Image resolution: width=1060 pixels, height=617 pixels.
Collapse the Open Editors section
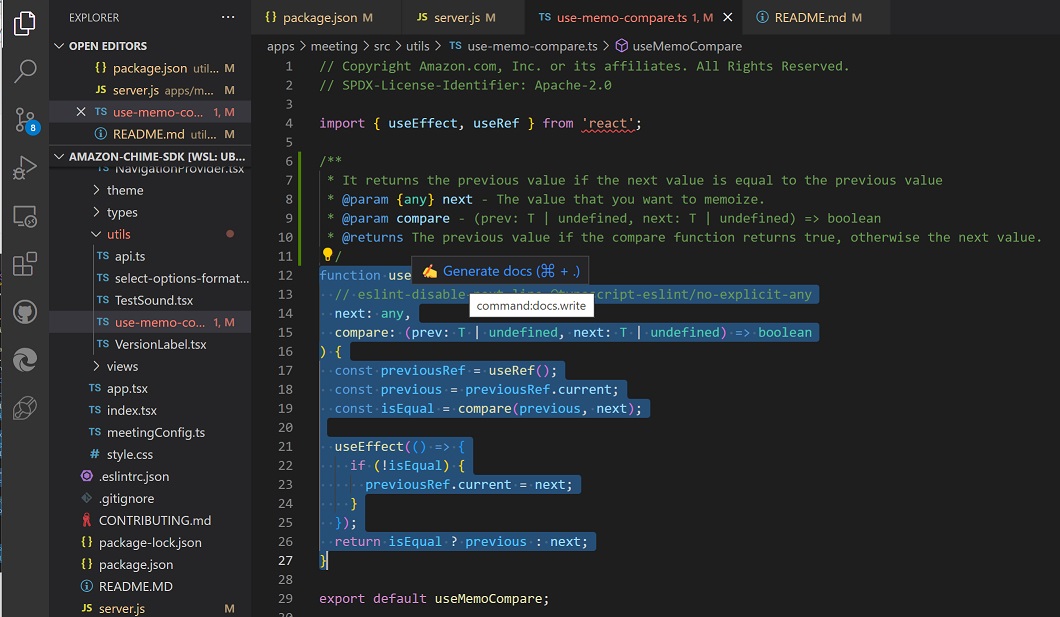point(59,45)
